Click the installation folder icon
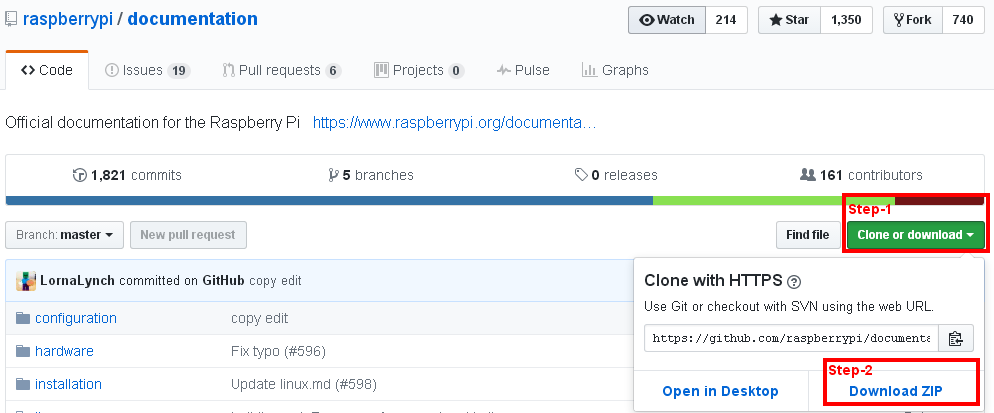This screenshot has width=994, height=413. [x=23, y=384]
